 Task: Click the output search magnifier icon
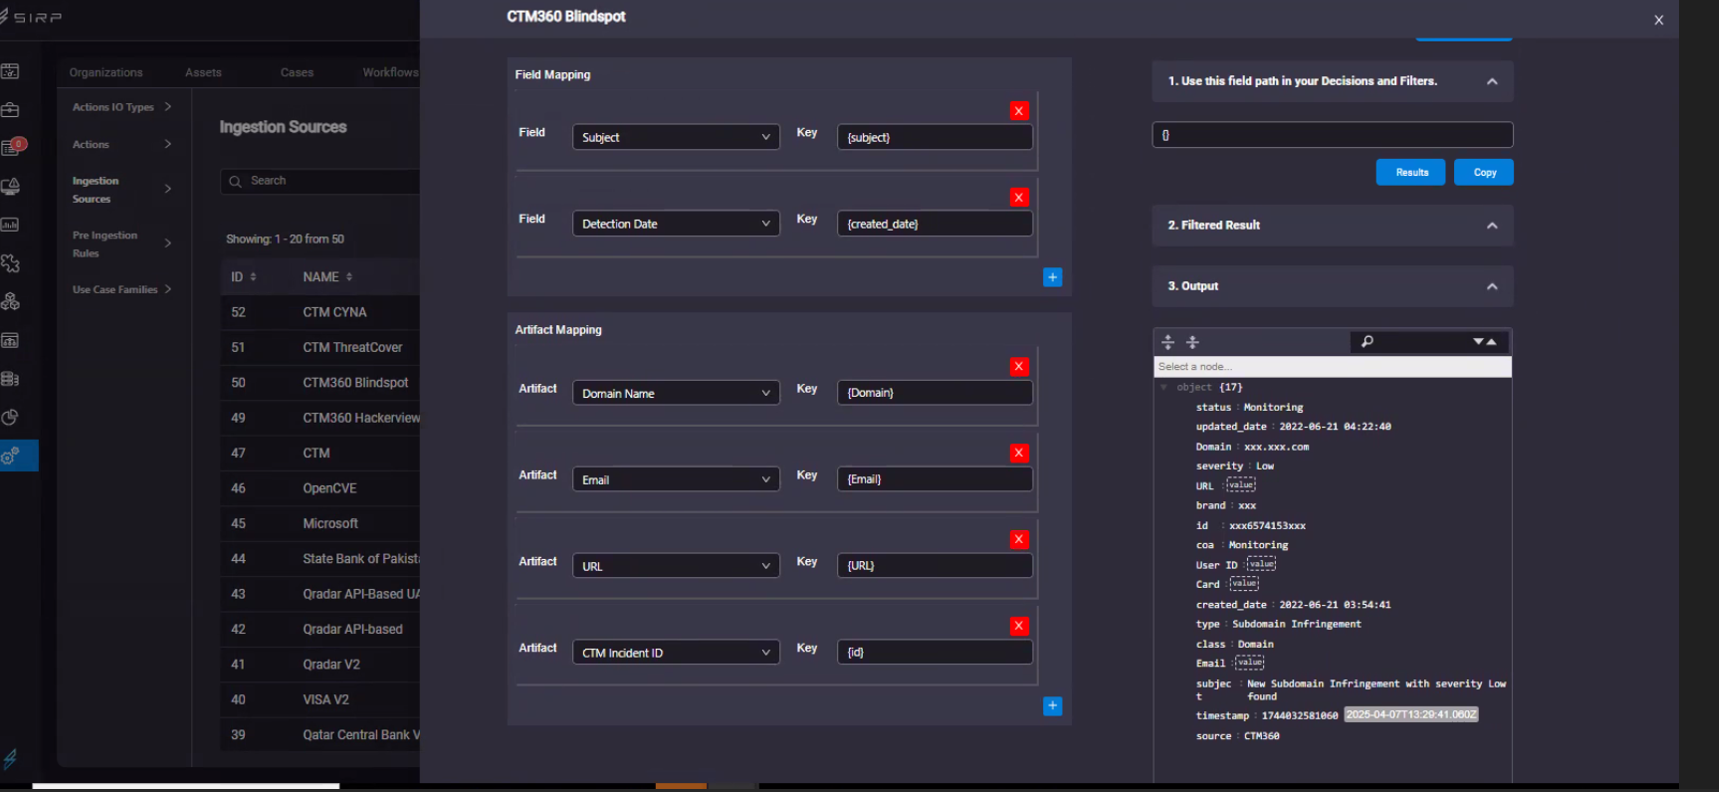point(1367,342)
